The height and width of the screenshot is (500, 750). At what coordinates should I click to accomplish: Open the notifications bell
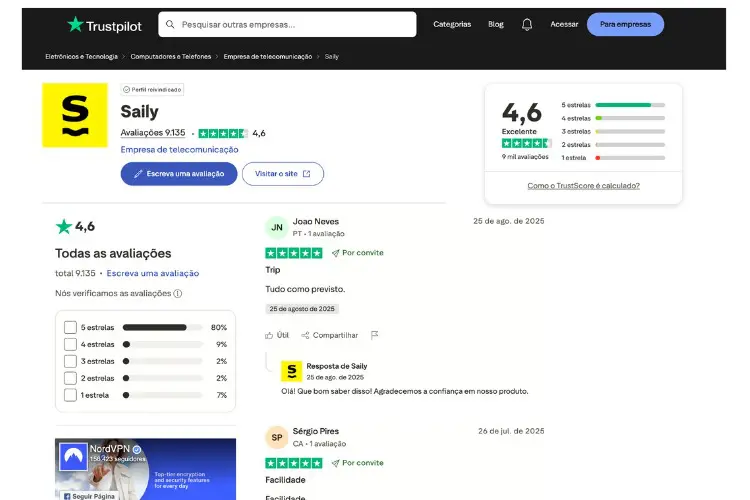[527, 24]
